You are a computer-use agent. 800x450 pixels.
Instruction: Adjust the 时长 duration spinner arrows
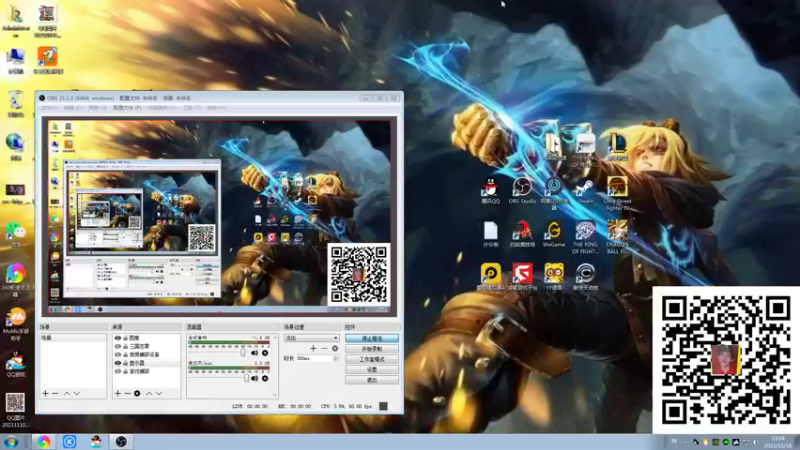(336, 359)
